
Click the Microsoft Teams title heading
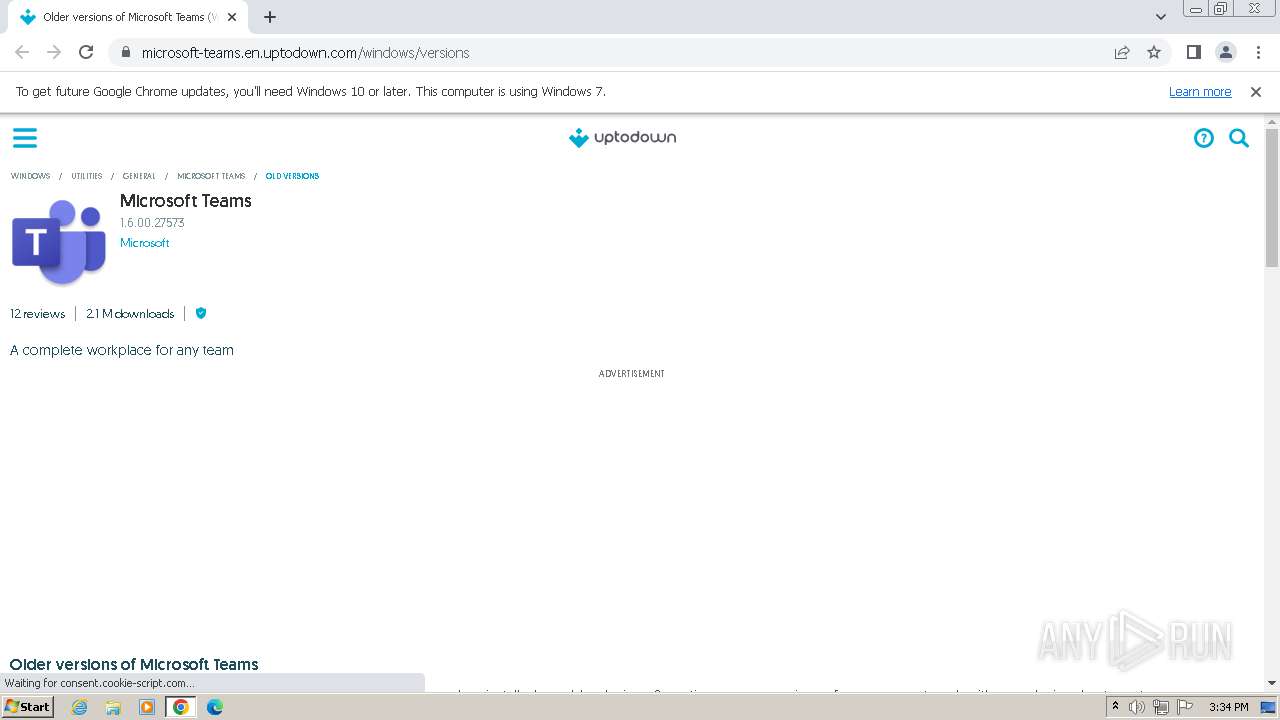coord(186,201)
